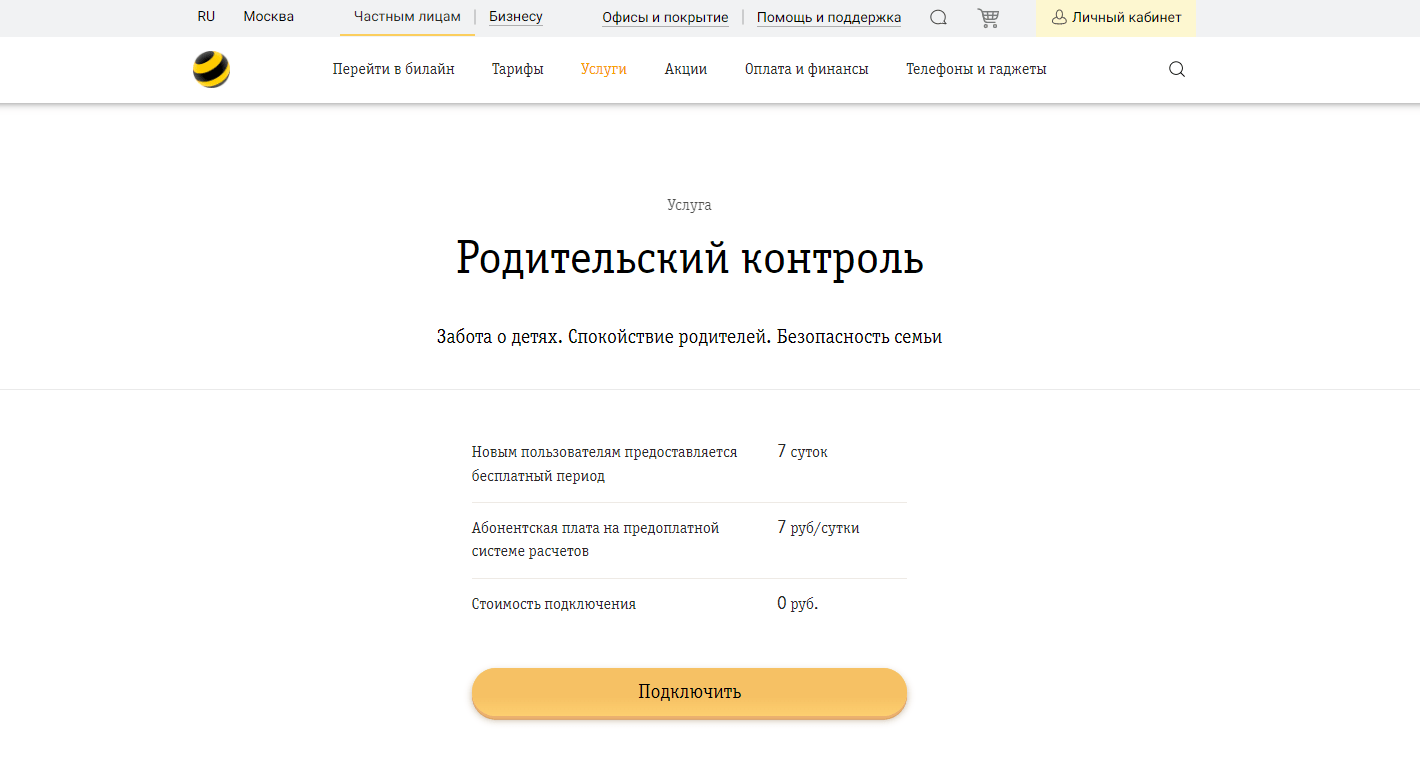Open the RU language selector
This screenshot has width=1420, height=761.
point(206,16)
